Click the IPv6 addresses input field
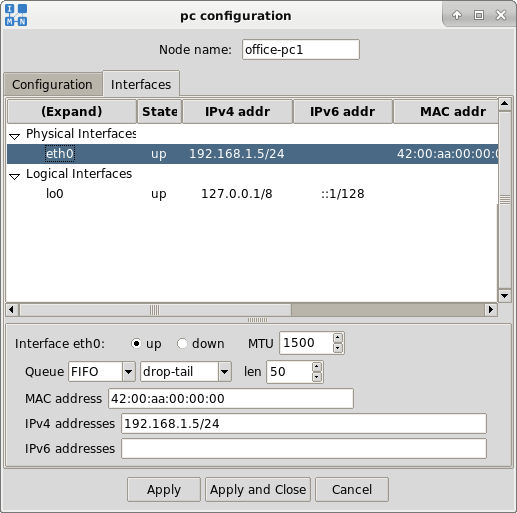Image resolution: width=517 pixels, height=513 pixels. click(304, 448)
